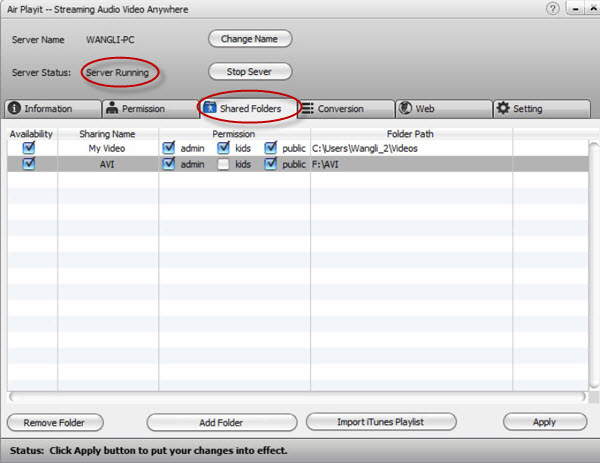
Task: Click the Availability column header
Action: click(32, 134)
